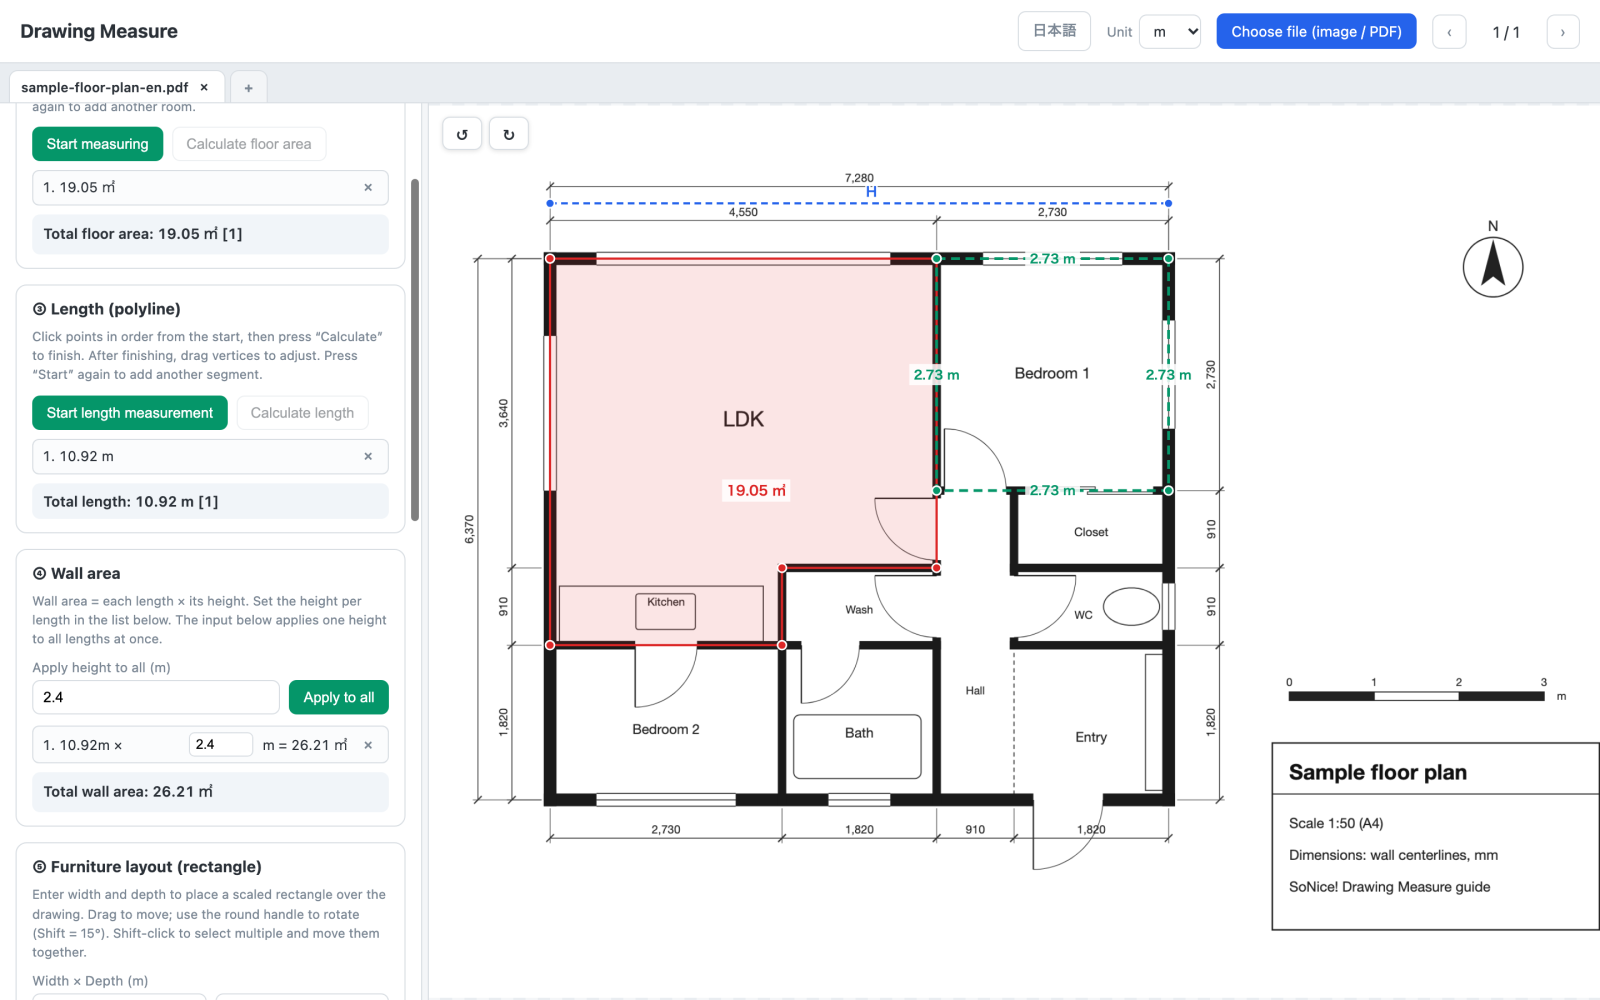Click red vertex at Wash room corner
1600x1000 pixels.
point(782,568)
